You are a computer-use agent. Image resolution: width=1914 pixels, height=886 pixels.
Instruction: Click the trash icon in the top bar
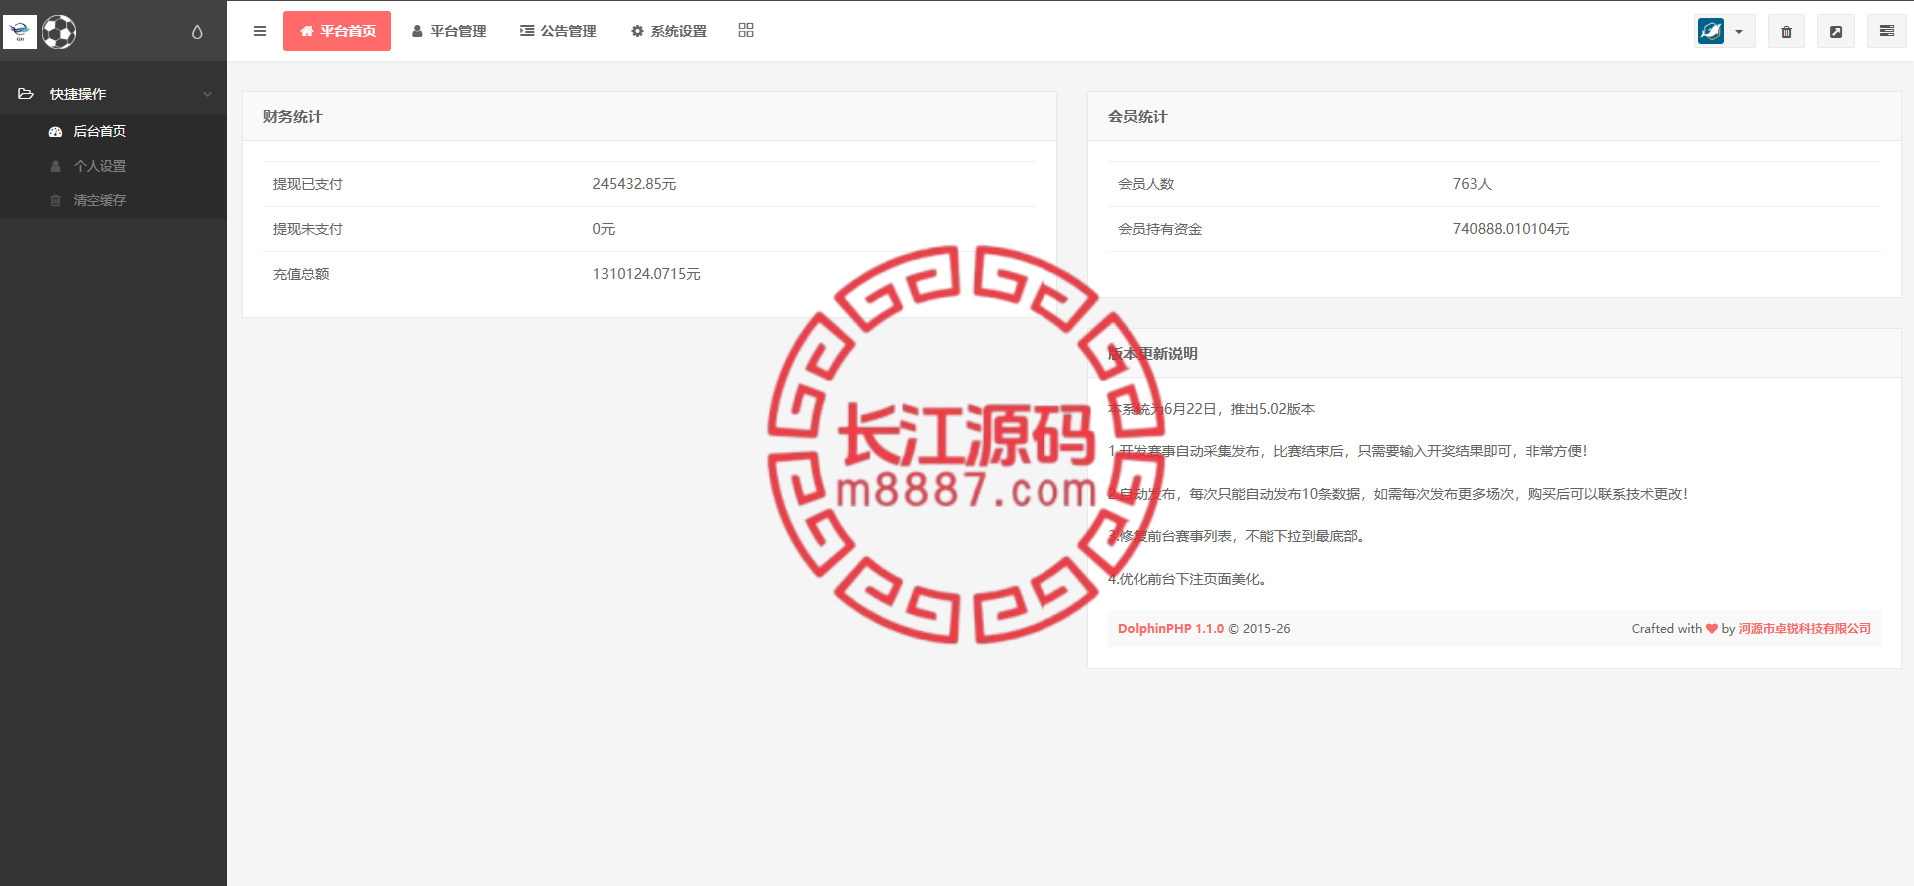(1786, 32)
